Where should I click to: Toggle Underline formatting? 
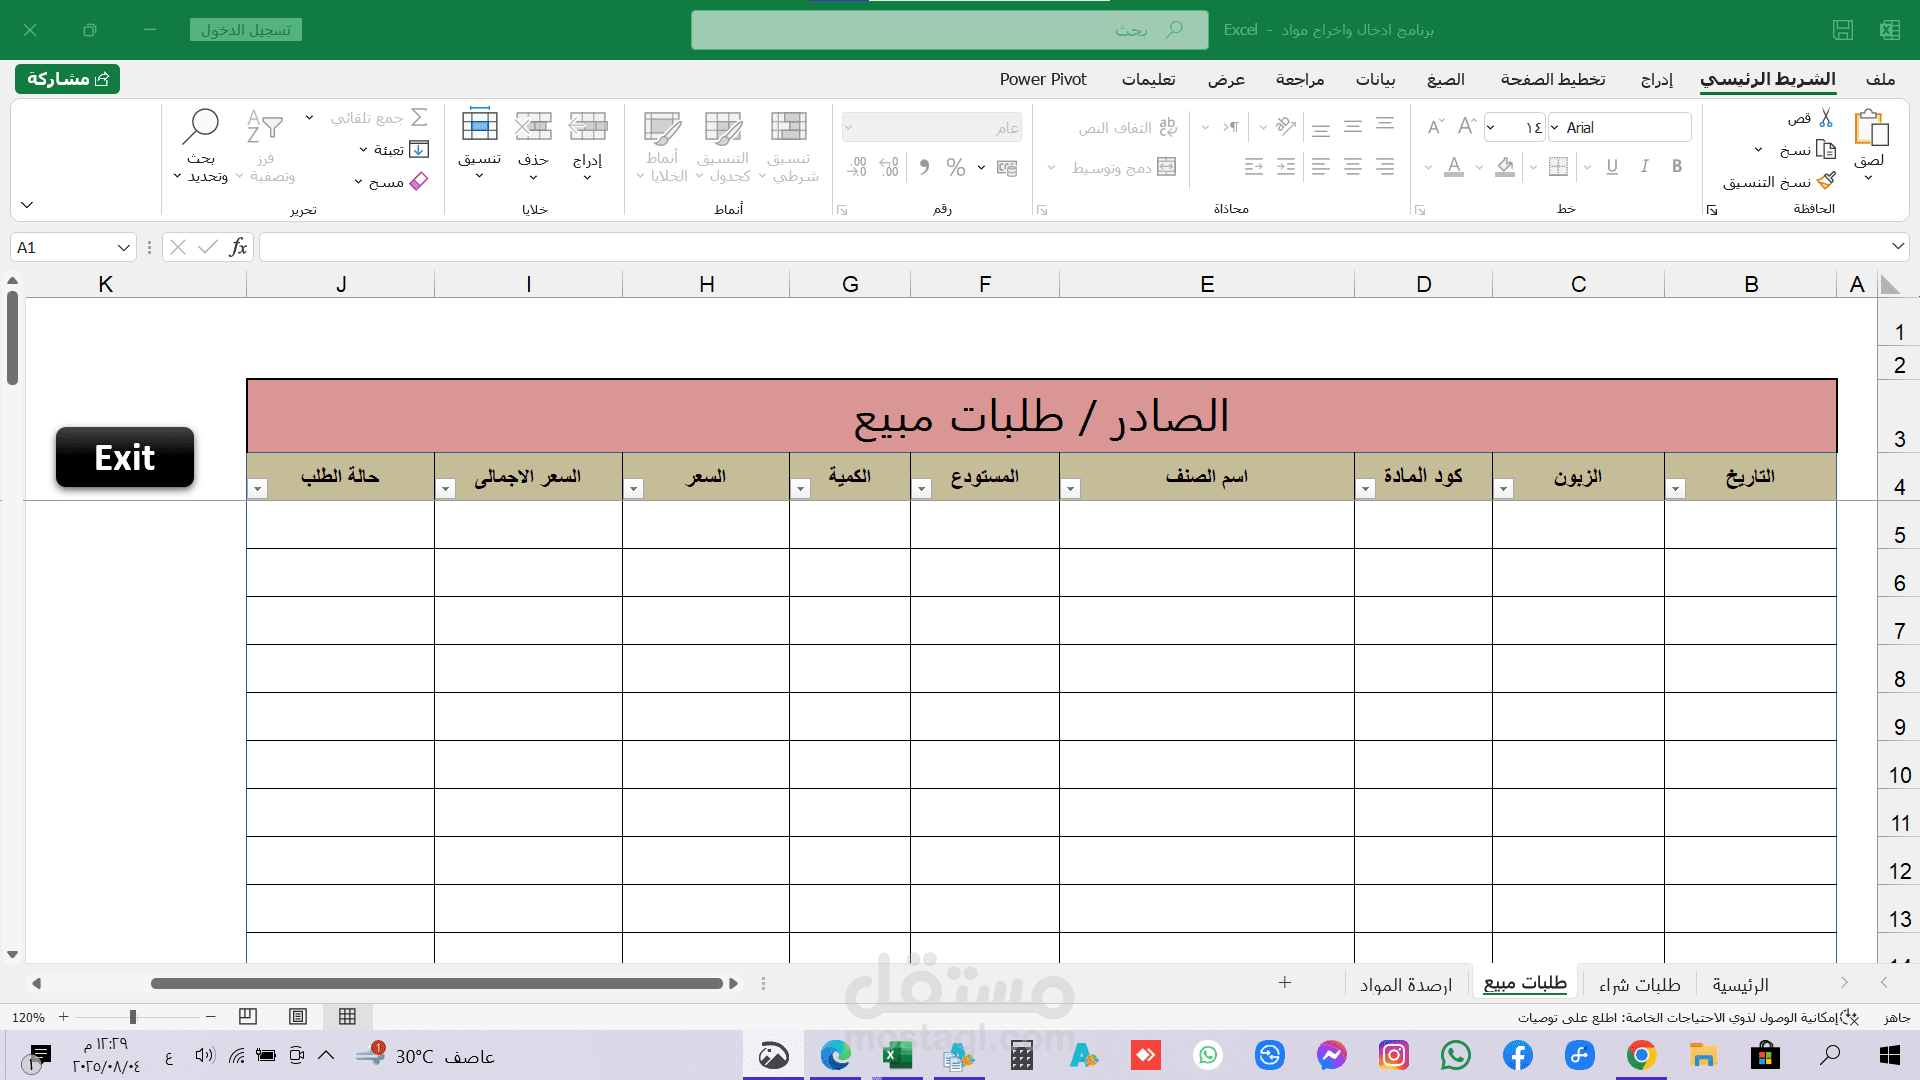[1612, 167]
